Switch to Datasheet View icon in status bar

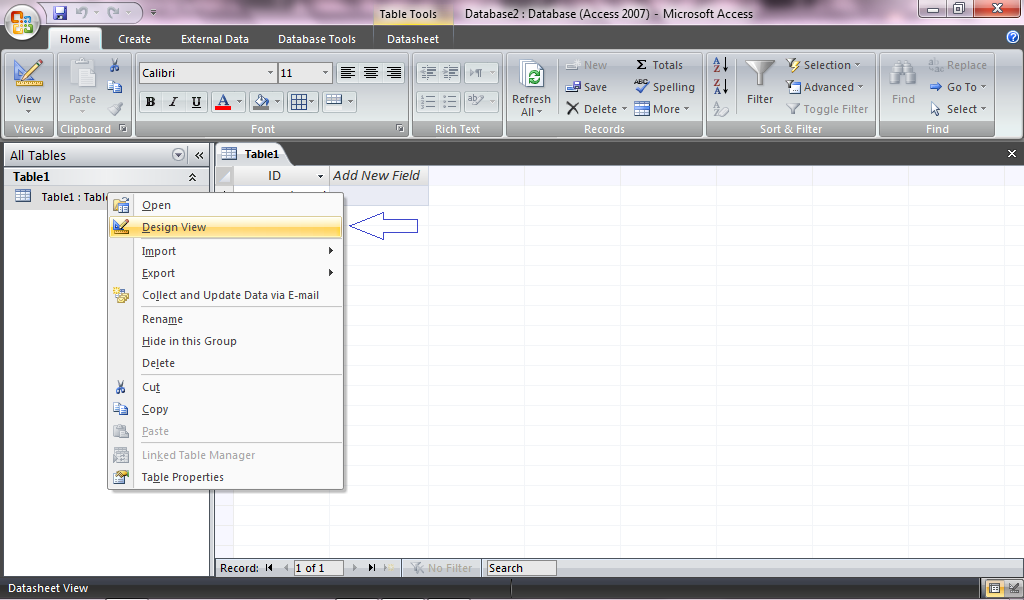point(995,588)
